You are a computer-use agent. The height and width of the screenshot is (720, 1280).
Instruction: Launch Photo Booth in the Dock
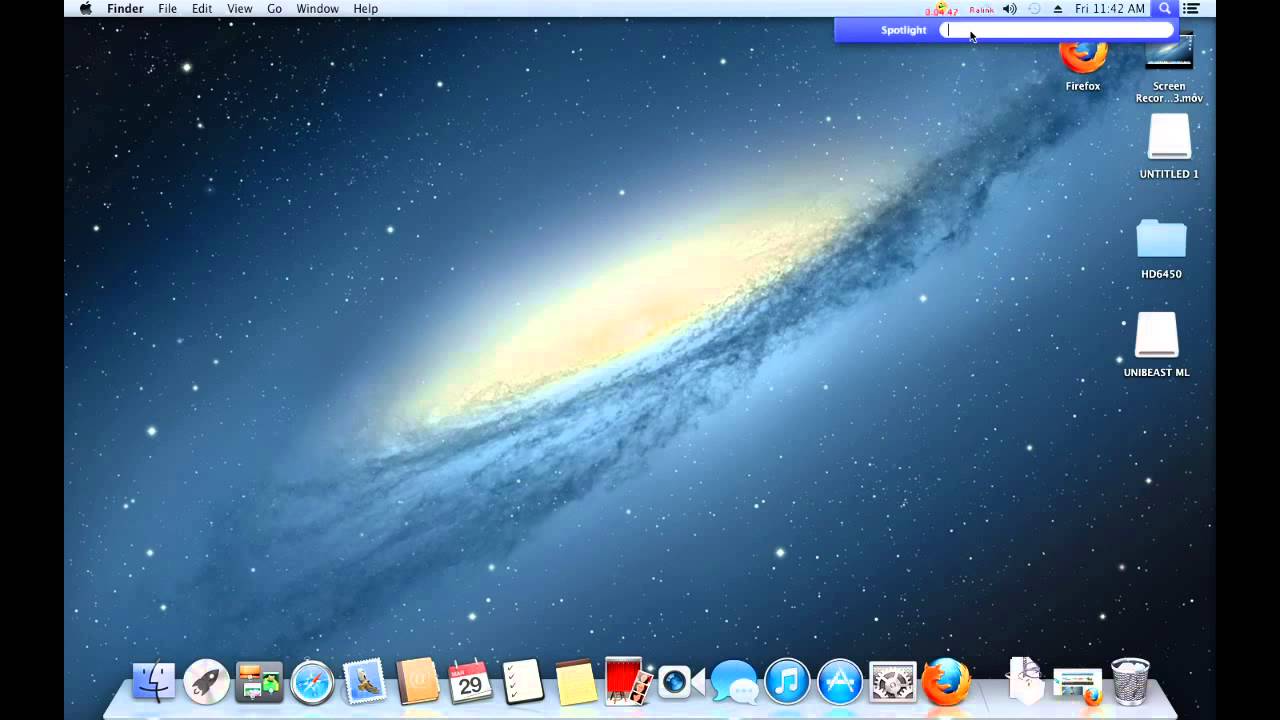pos(629,681)
